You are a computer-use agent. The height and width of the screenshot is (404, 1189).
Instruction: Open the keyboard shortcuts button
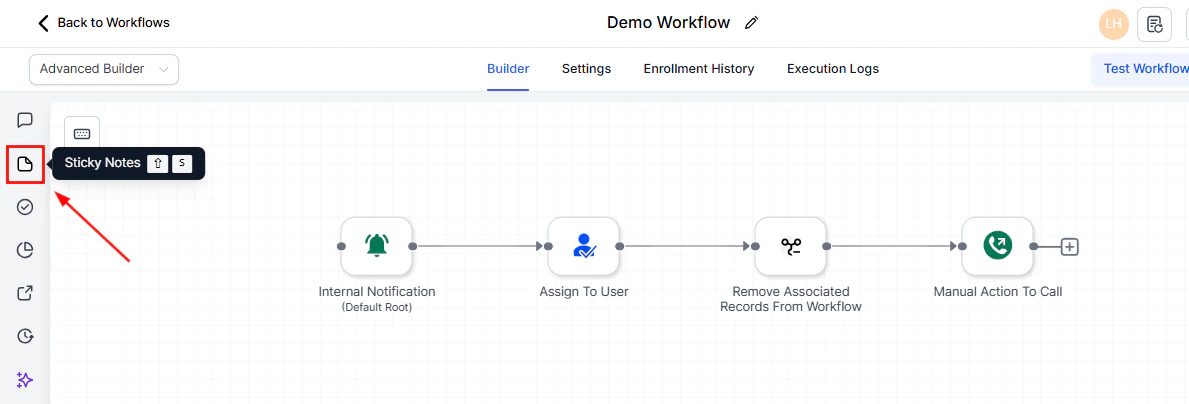[82, 134]
